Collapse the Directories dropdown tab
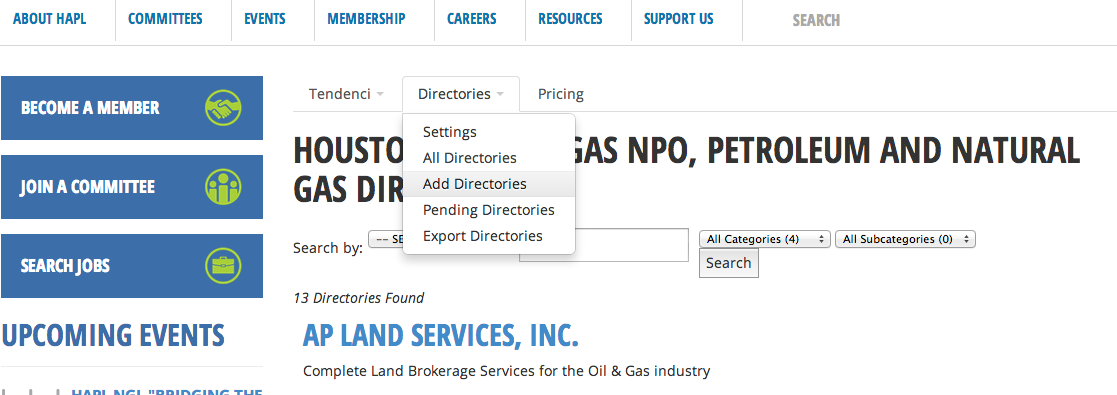Image resolution: width=1117 pixels, height=395 pixels. pos(461,94)
